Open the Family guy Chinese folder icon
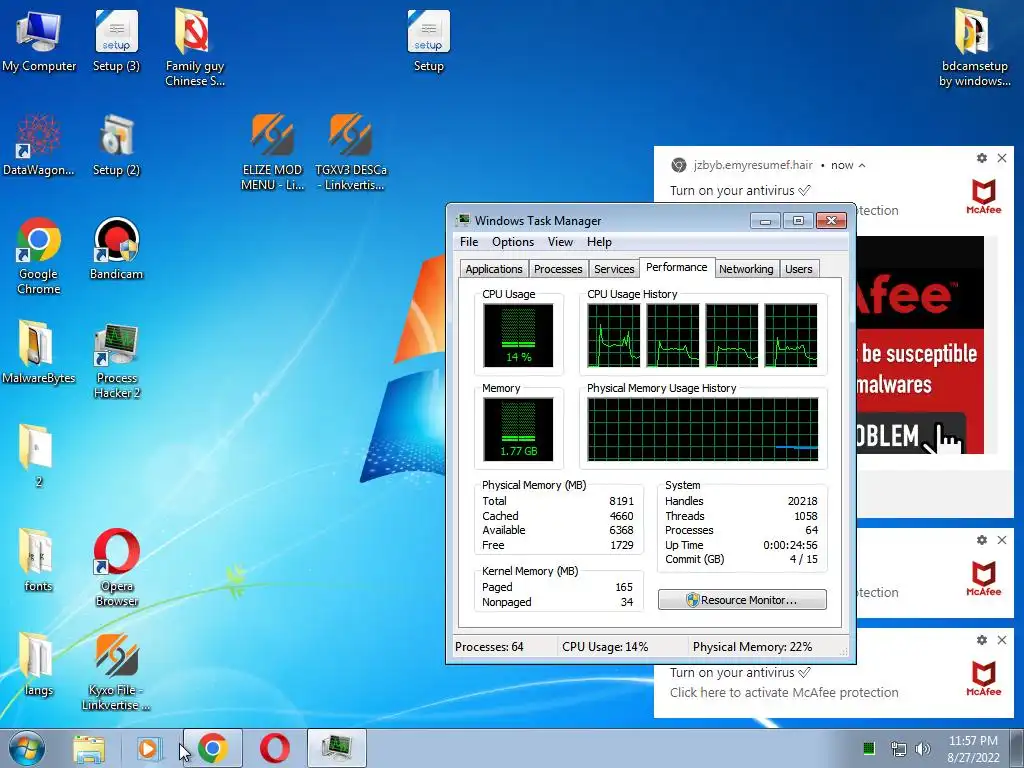This screenshot has width=1024, height=768. pos(195,47)
